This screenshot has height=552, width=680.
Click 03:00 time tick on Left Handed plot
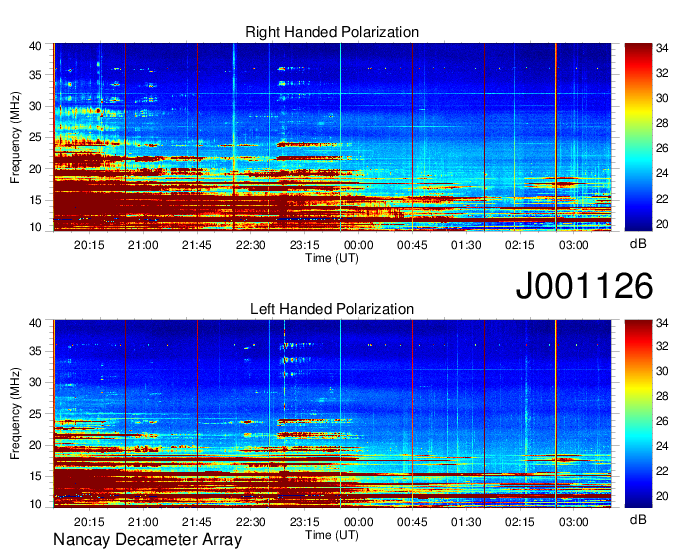(573, 522)
